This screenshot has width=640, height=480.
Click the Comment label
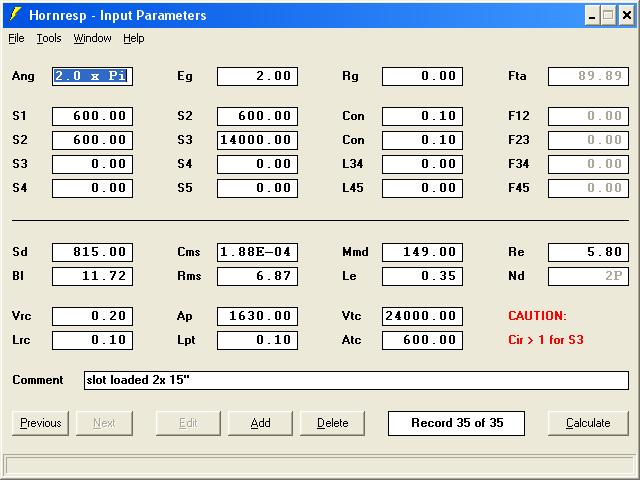point(38,380)
